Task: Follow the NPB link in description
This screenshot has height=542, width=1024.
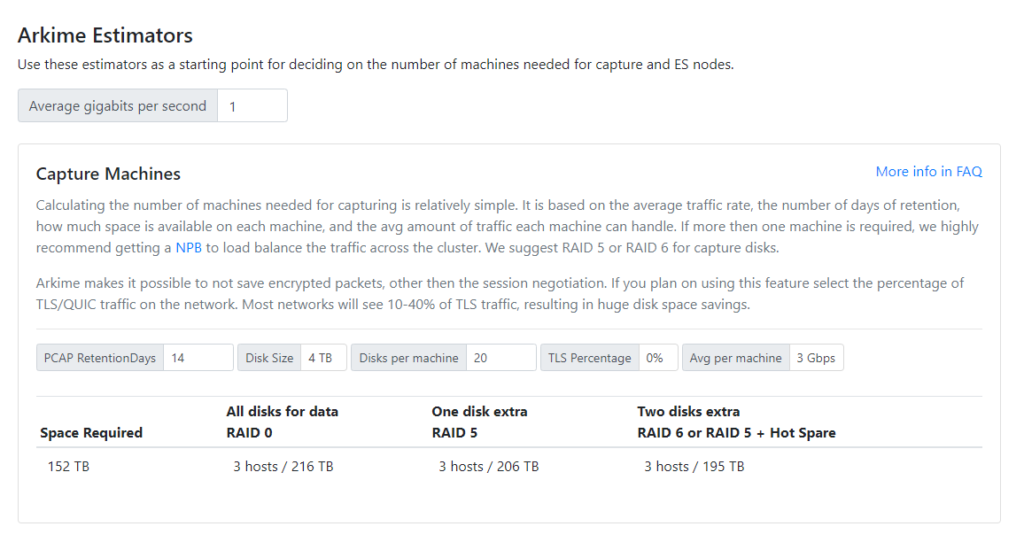Action: [x=188, y=248]
